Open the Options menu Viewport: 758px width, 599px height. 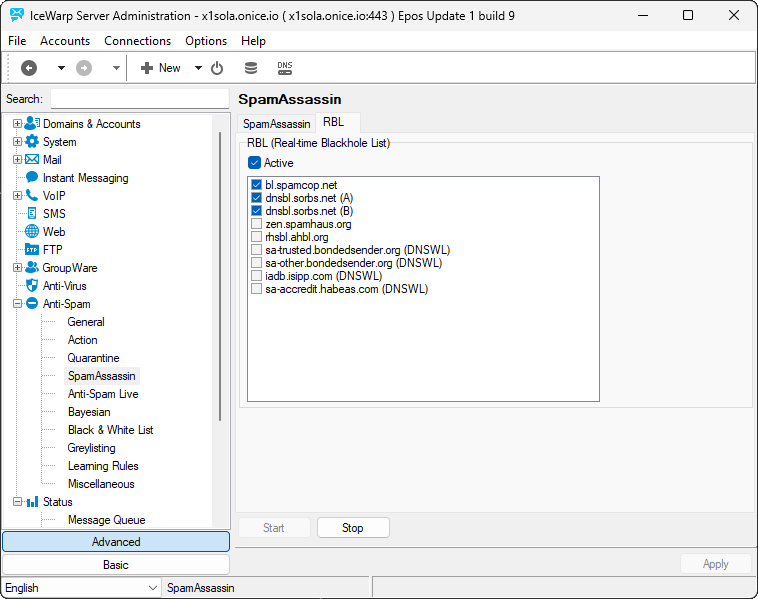coord(206,41)
